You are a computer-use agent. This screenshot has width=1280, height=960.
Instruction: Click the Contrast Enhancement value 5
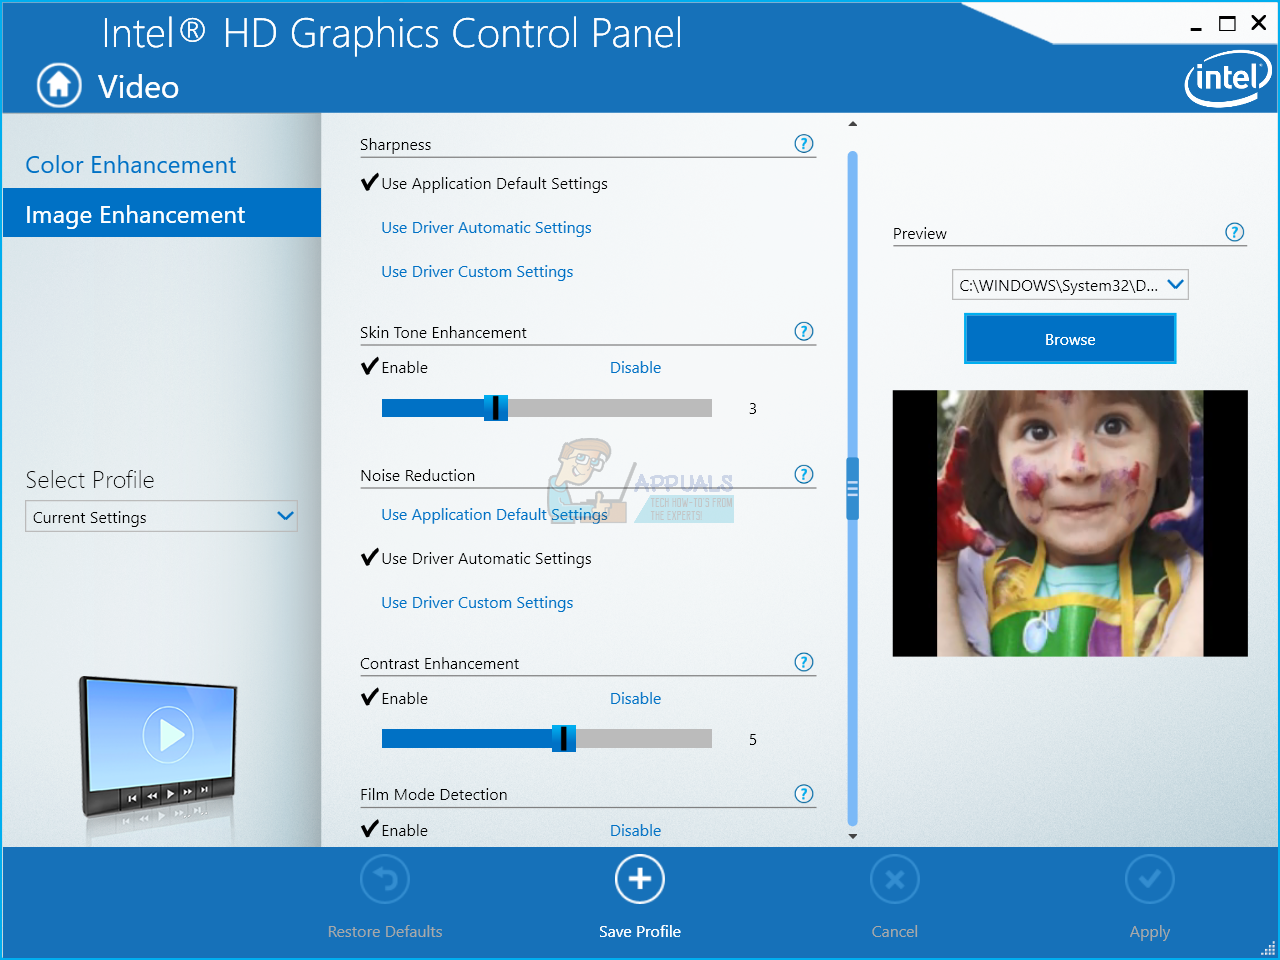pyautogui.click(x=753, y=740)
